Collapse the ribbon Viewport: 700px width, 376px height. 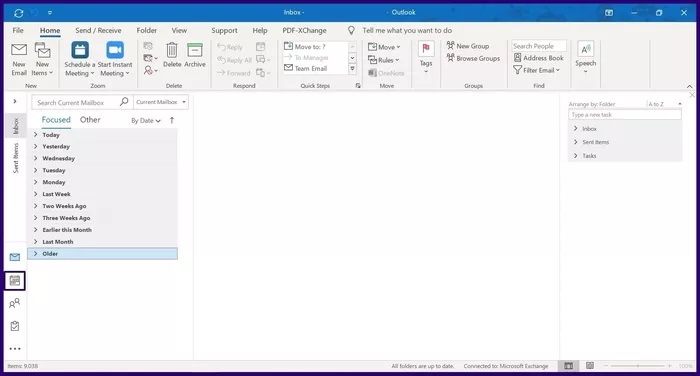(x=689, y=86)
